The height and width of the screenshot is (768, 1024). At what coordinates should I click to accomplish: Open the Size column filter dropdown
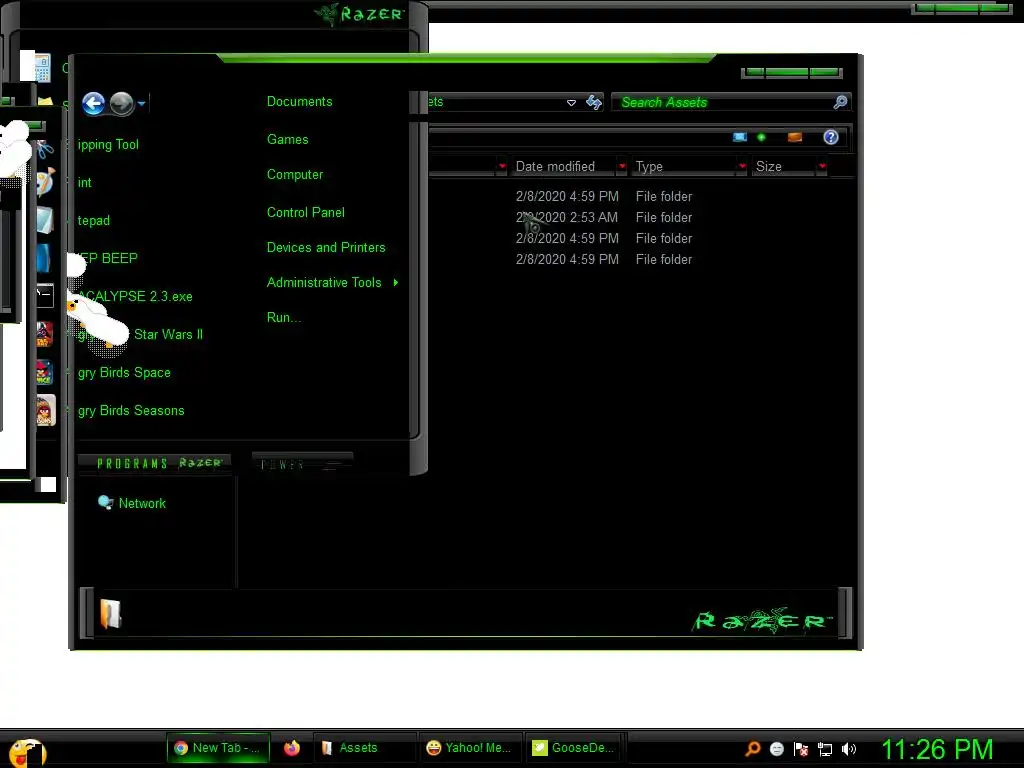[x=822, y=167]
